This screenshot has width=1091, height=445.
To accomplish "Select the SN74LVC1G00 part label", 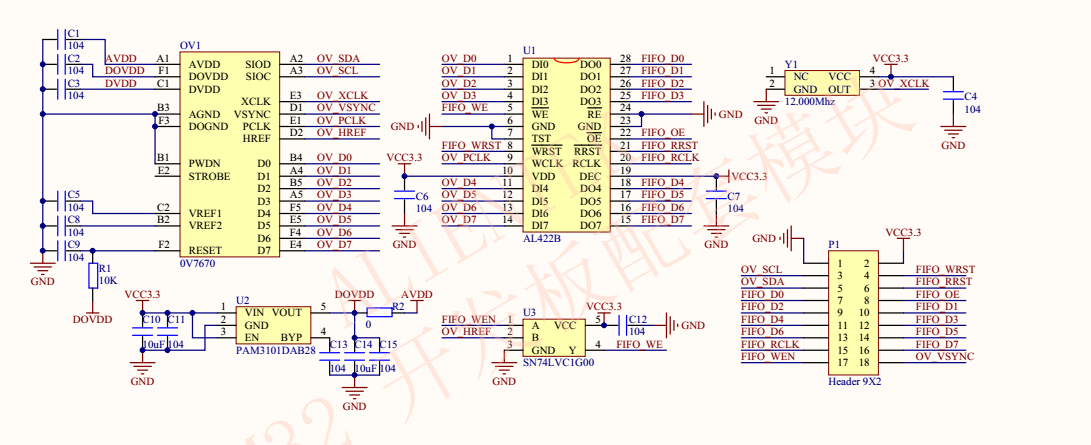I will 558,362.
